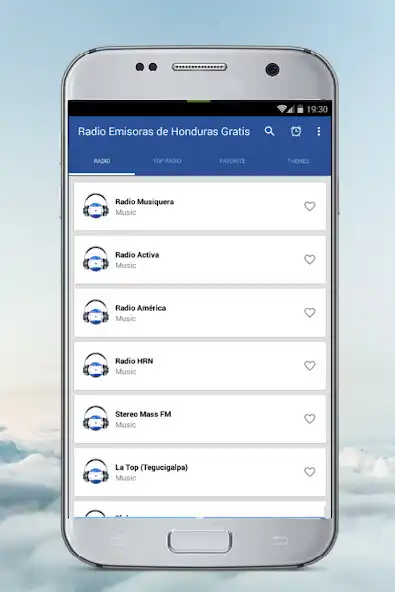Switch to the THEMES tab

tap(298, 161)
